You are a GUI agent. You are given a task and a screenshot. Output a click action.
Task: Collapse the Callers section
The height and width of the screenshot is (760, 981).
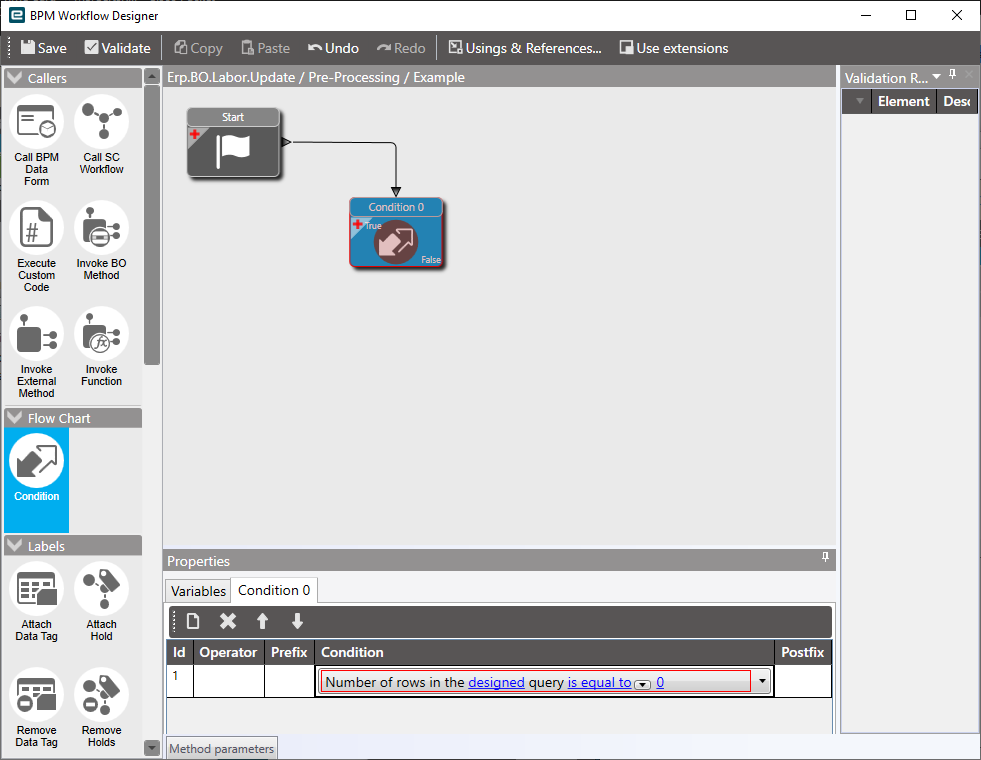[x=14, y=78]
